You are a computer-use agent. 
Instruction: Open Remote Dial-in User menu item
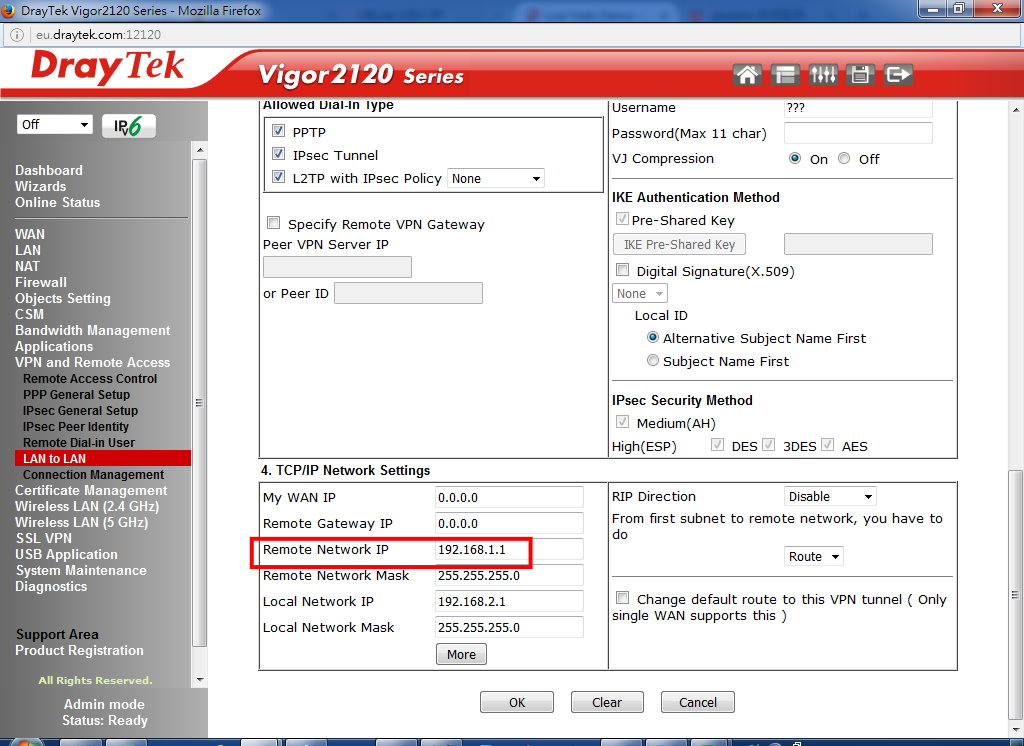tap(79, 443)
